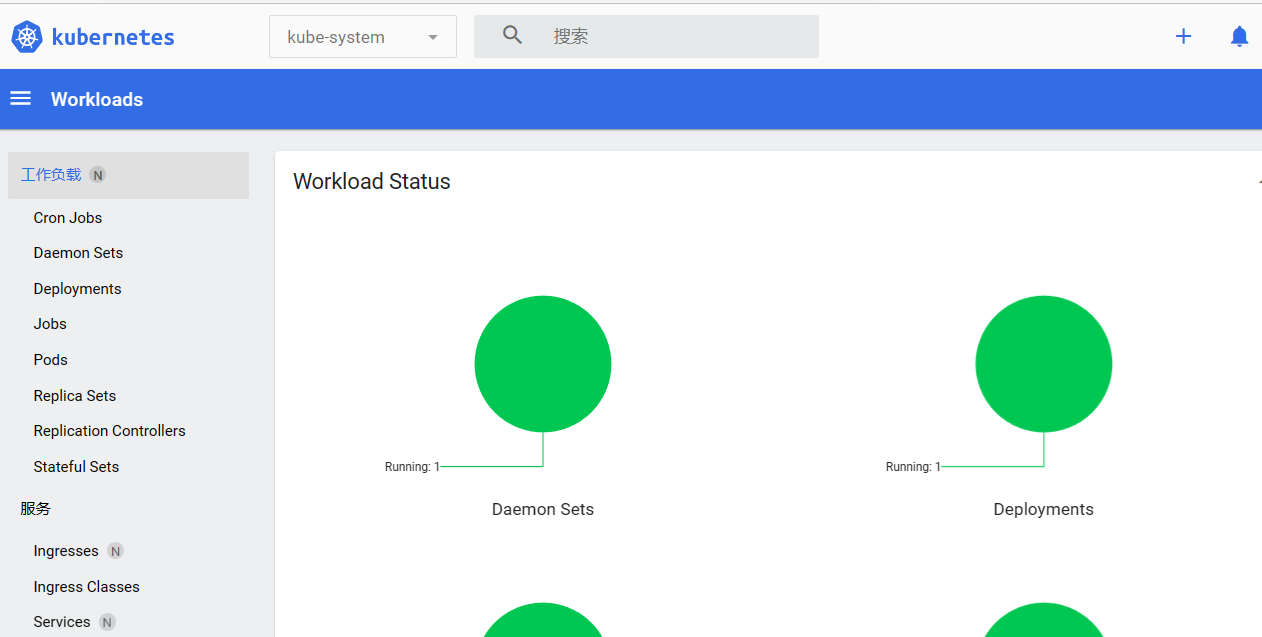The image size is (1262, 637).
Task: Open the kubernetes home link text
Action: [113, 37]
